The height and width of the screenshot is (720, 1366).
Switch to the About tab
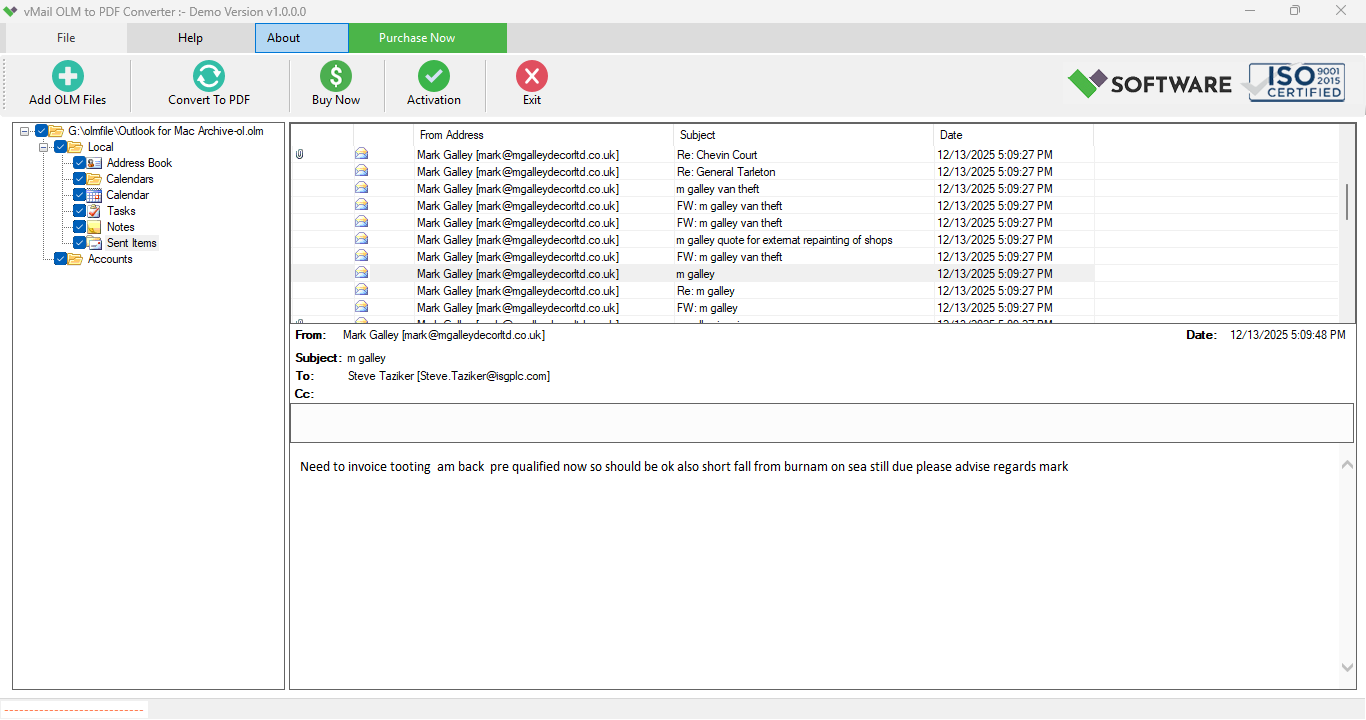[x=301, y=37]
